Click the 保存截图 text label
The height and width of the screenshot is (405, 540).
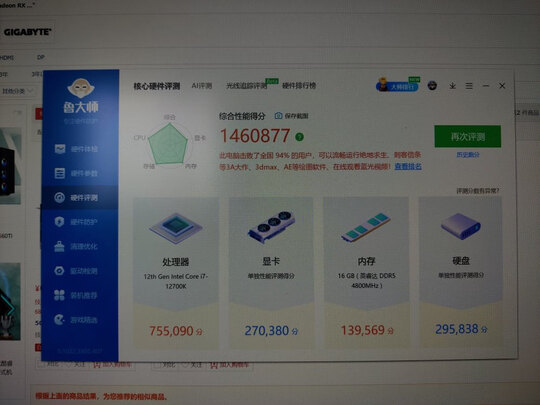[297, 116]
